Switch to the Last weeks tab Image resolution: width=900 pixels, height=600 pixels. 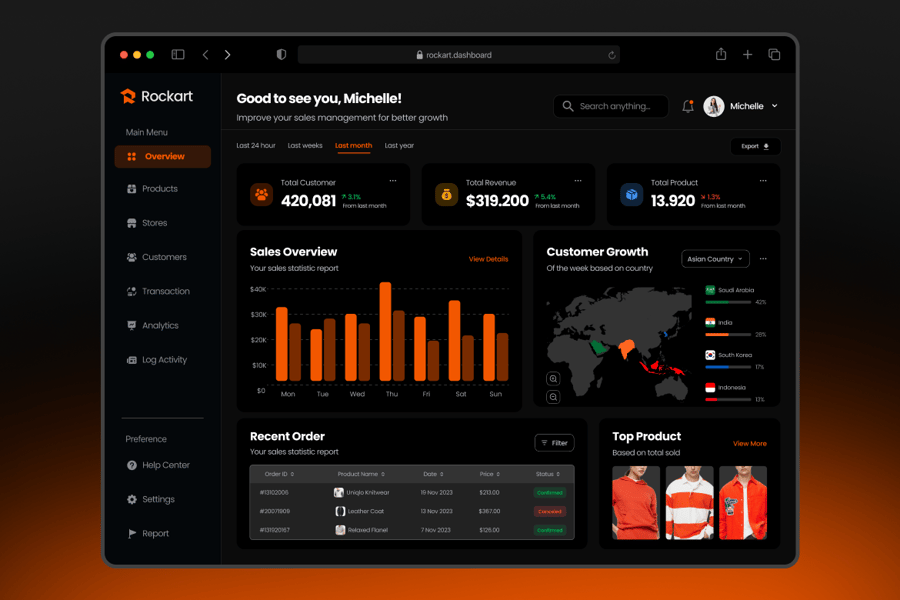pyautogui.click(x=305, y=146)
